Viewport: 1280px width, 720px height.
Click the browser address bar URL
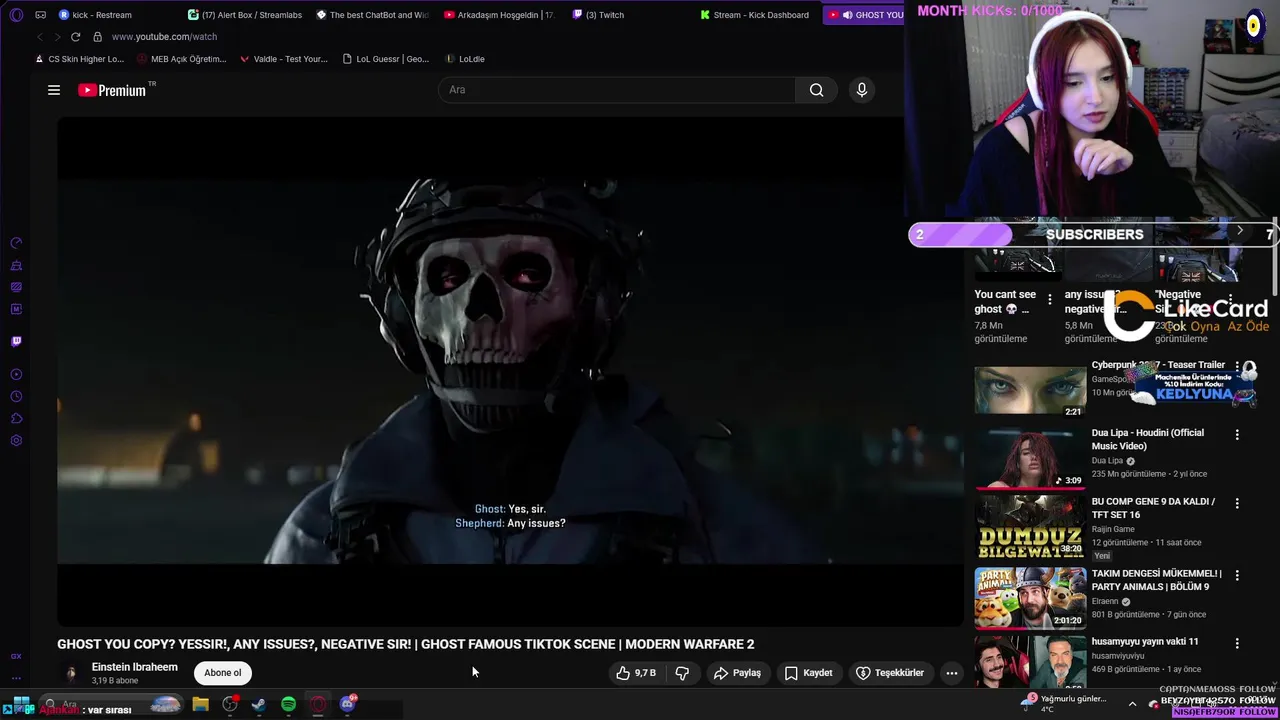tap(164, 37)
